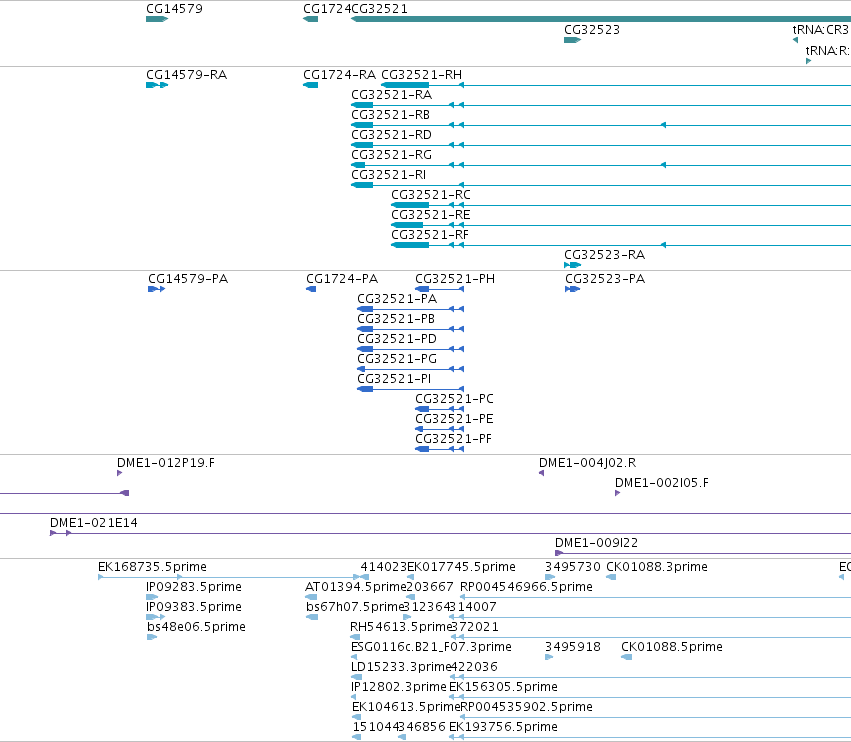Select the CG32521-RI transcript label
851x742 pixels.
tap(389, 175)
